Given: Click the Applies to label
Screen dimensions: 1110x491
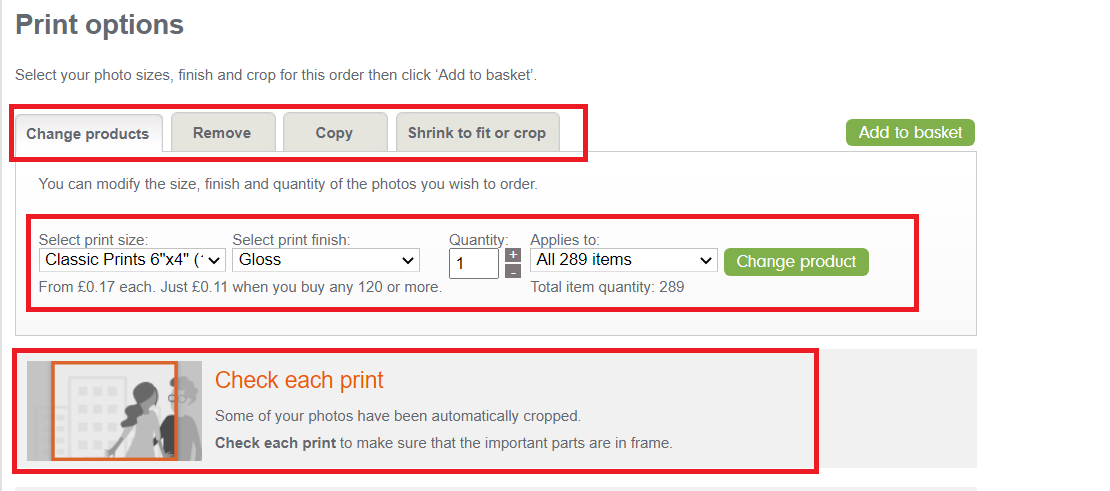Looking at the screenshot, I should (x=565, y=240).
